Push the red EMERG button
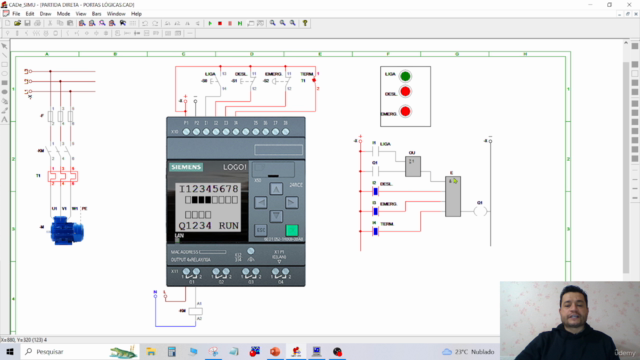Screen dimensions: 640x360 pos(405,111)
